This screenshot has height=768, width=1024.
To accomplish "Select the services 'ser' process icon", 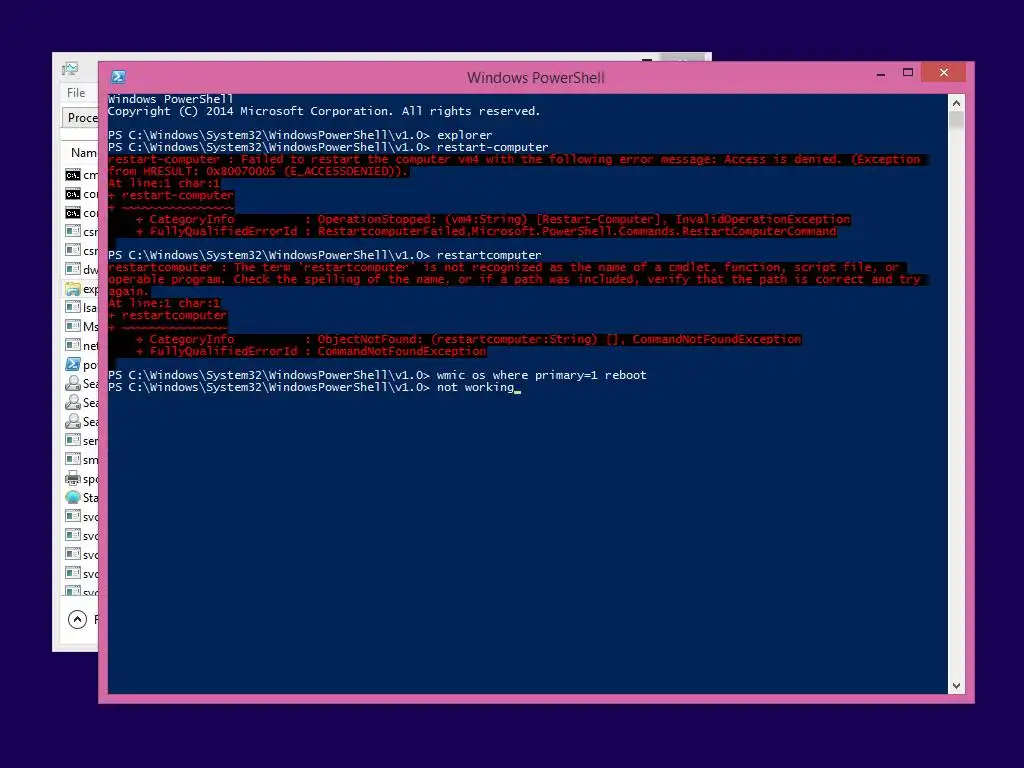I will tap(73, 440).
